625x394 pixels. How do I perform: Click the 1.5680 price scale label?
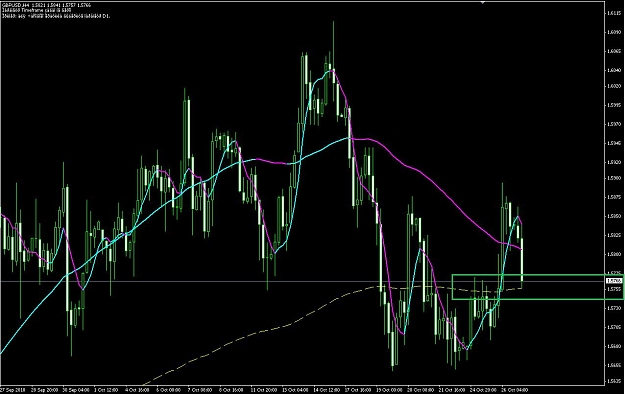614,346
